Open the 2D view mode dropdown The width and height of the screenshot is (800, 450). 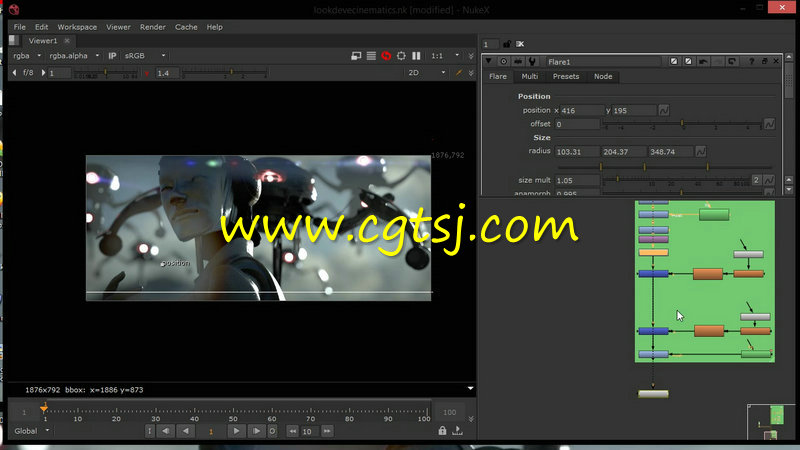tap(427, 72)
